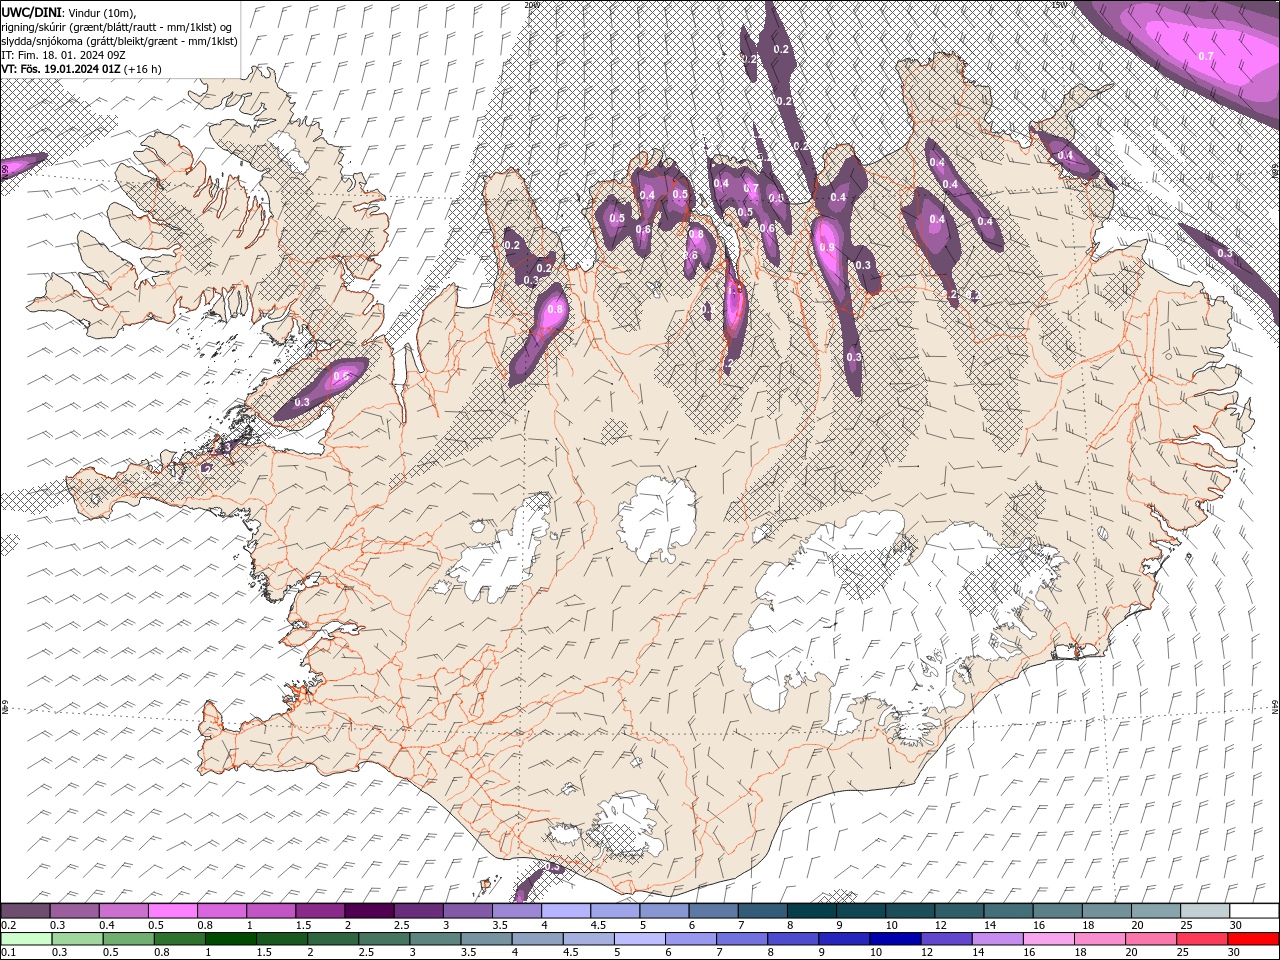Click the 0.7 value in the offshore northeast snow band
The height and width of the screenshot is (960, 1280).
(1206, 56)
